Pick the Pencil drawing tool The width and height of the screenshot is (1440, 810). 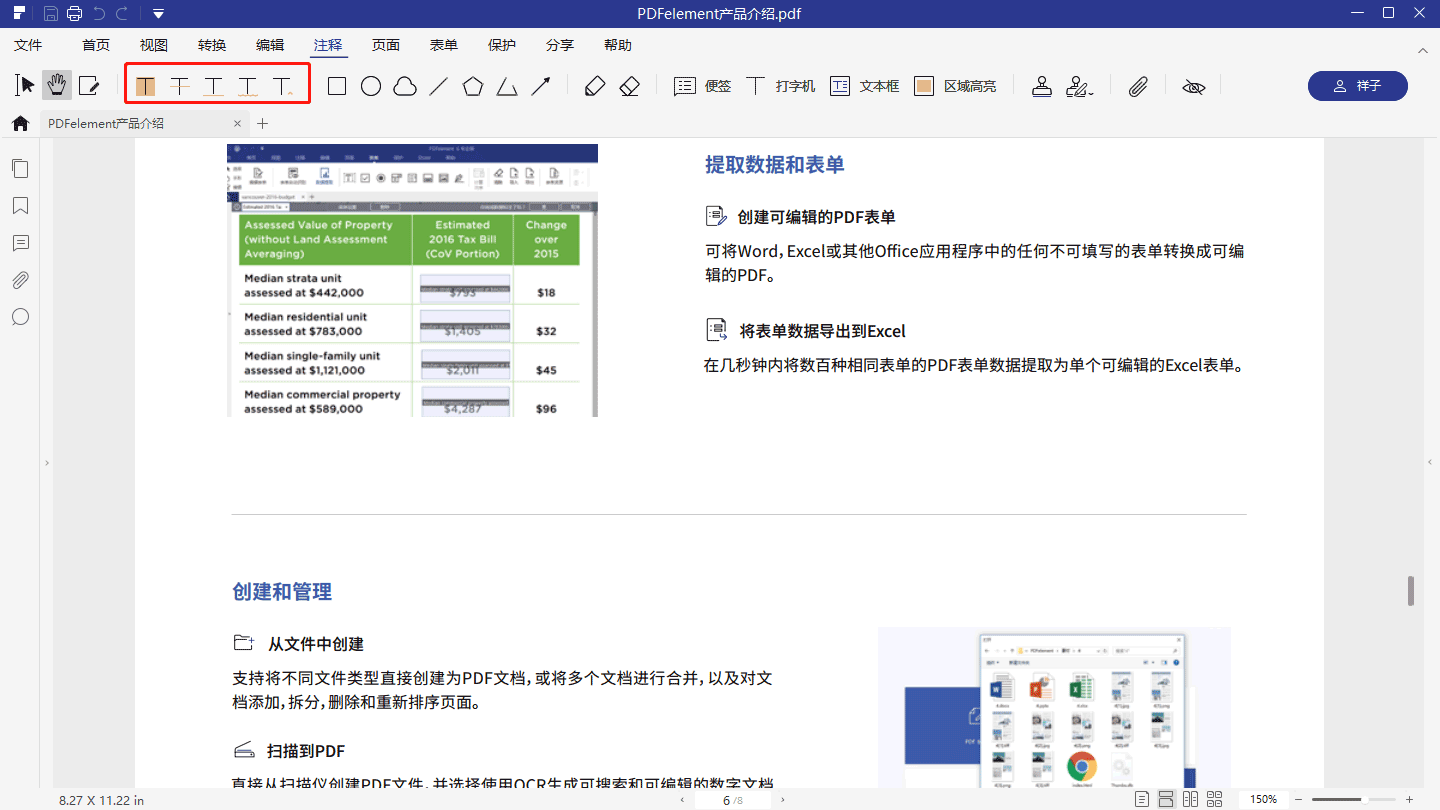pos(595,86)
